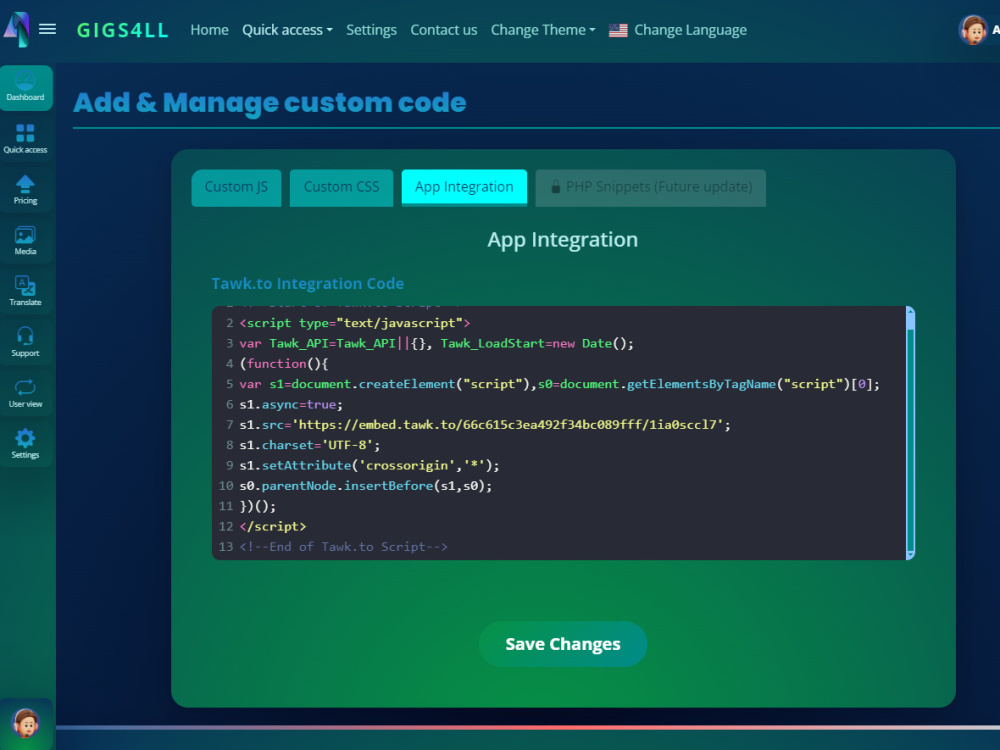Switch to User view in the sidebar
This screenshot has width=1000, height=750.
click(26, 393)
